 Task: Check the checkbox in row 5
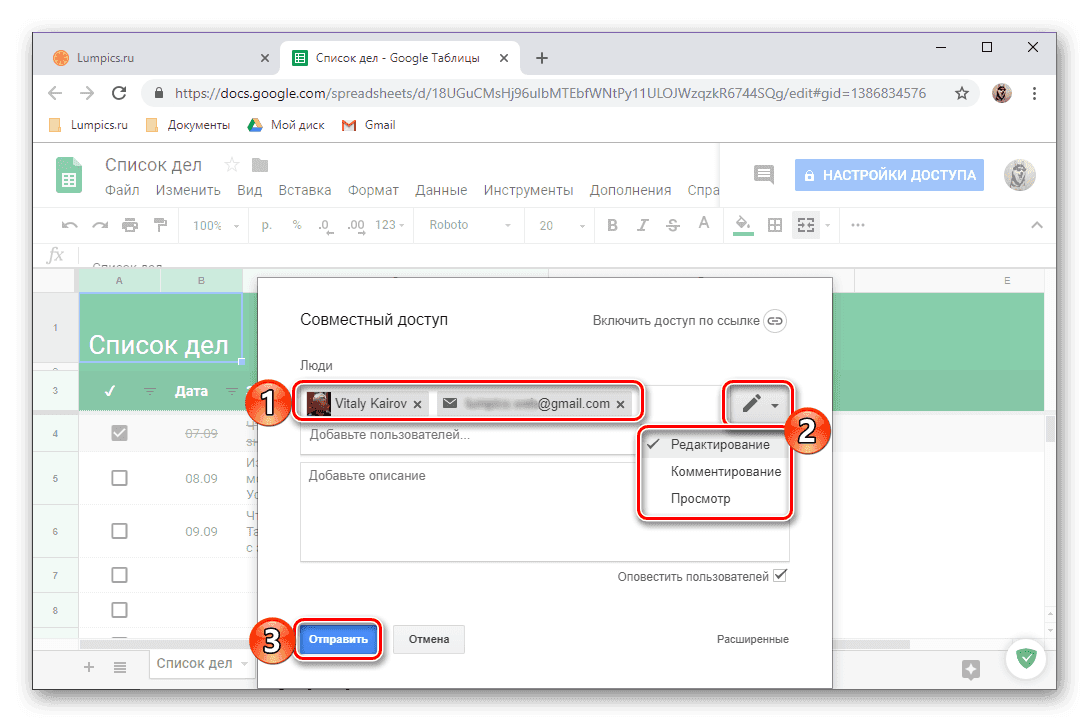tap(119, 478)
